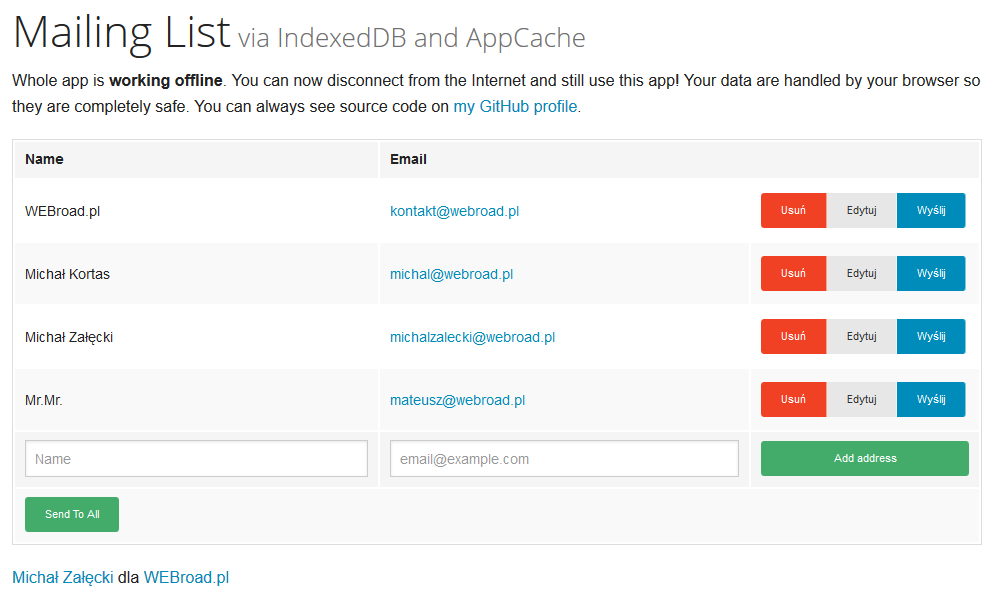Open the kontakt@webroad.pl email link
The height and width of the screenshot is (595, 996).
(x=454, y=211)
